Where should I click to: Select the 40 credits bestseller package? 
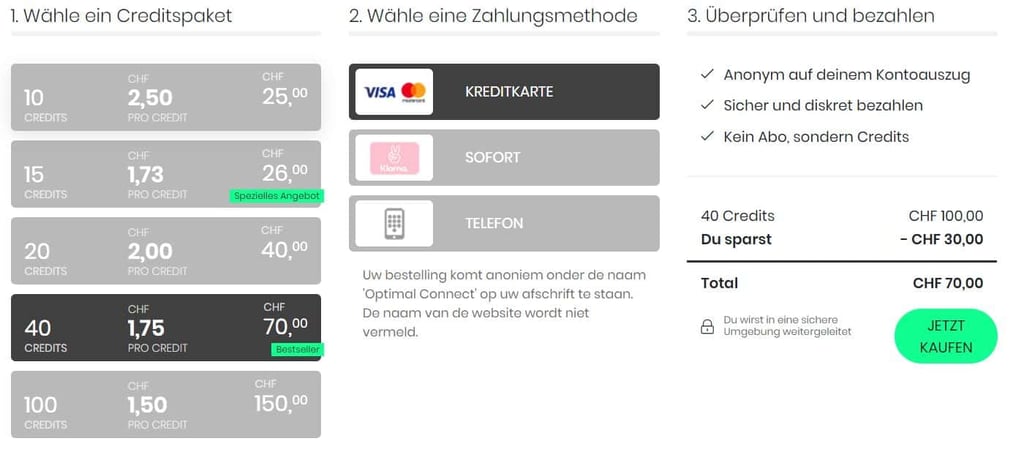click(x=166, y=327)
